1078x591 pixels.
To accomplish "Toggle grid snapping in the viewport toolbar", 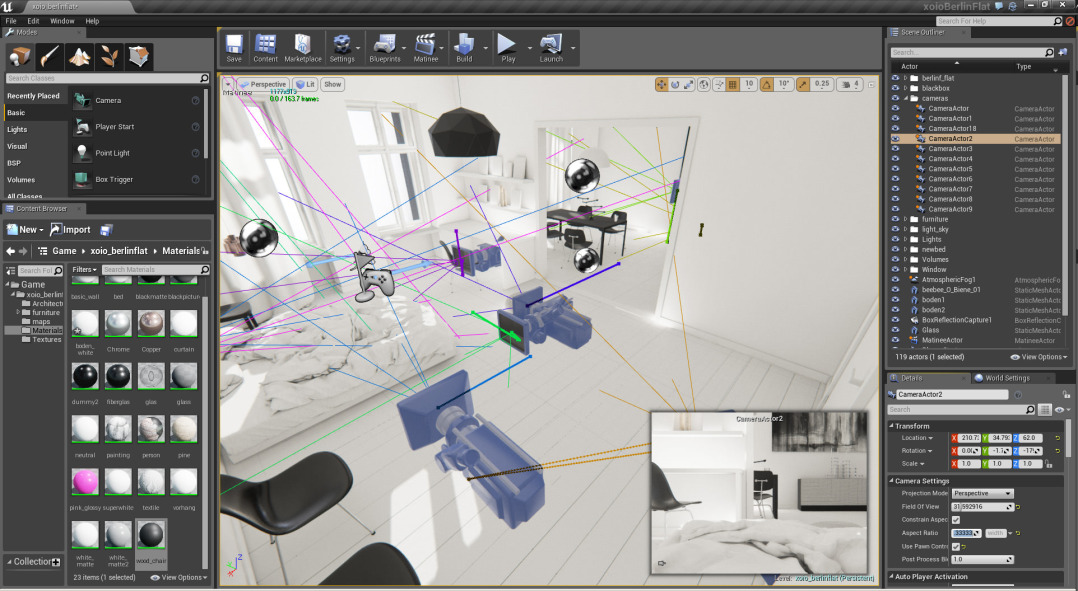I will (x=732, y=85).
